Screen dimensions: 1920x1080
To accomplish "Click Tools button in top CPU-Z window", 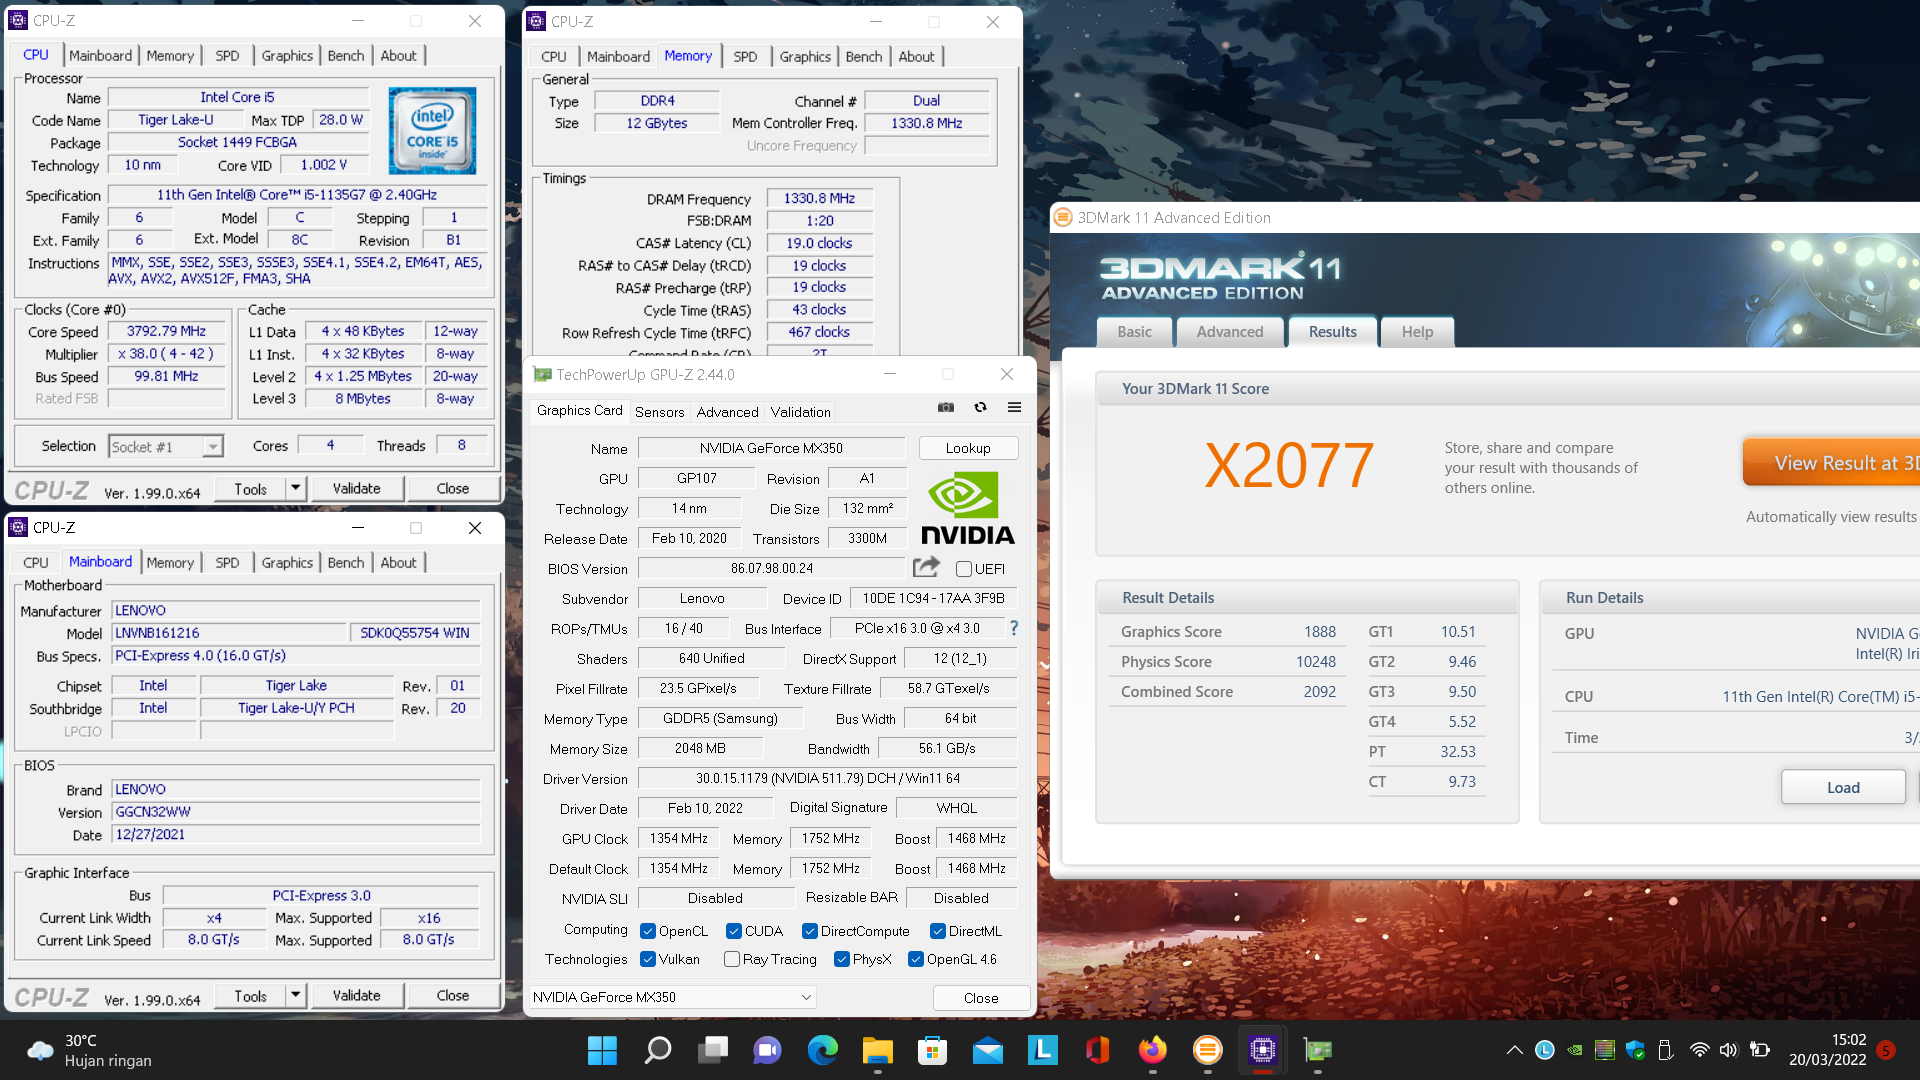I will 250,488.
